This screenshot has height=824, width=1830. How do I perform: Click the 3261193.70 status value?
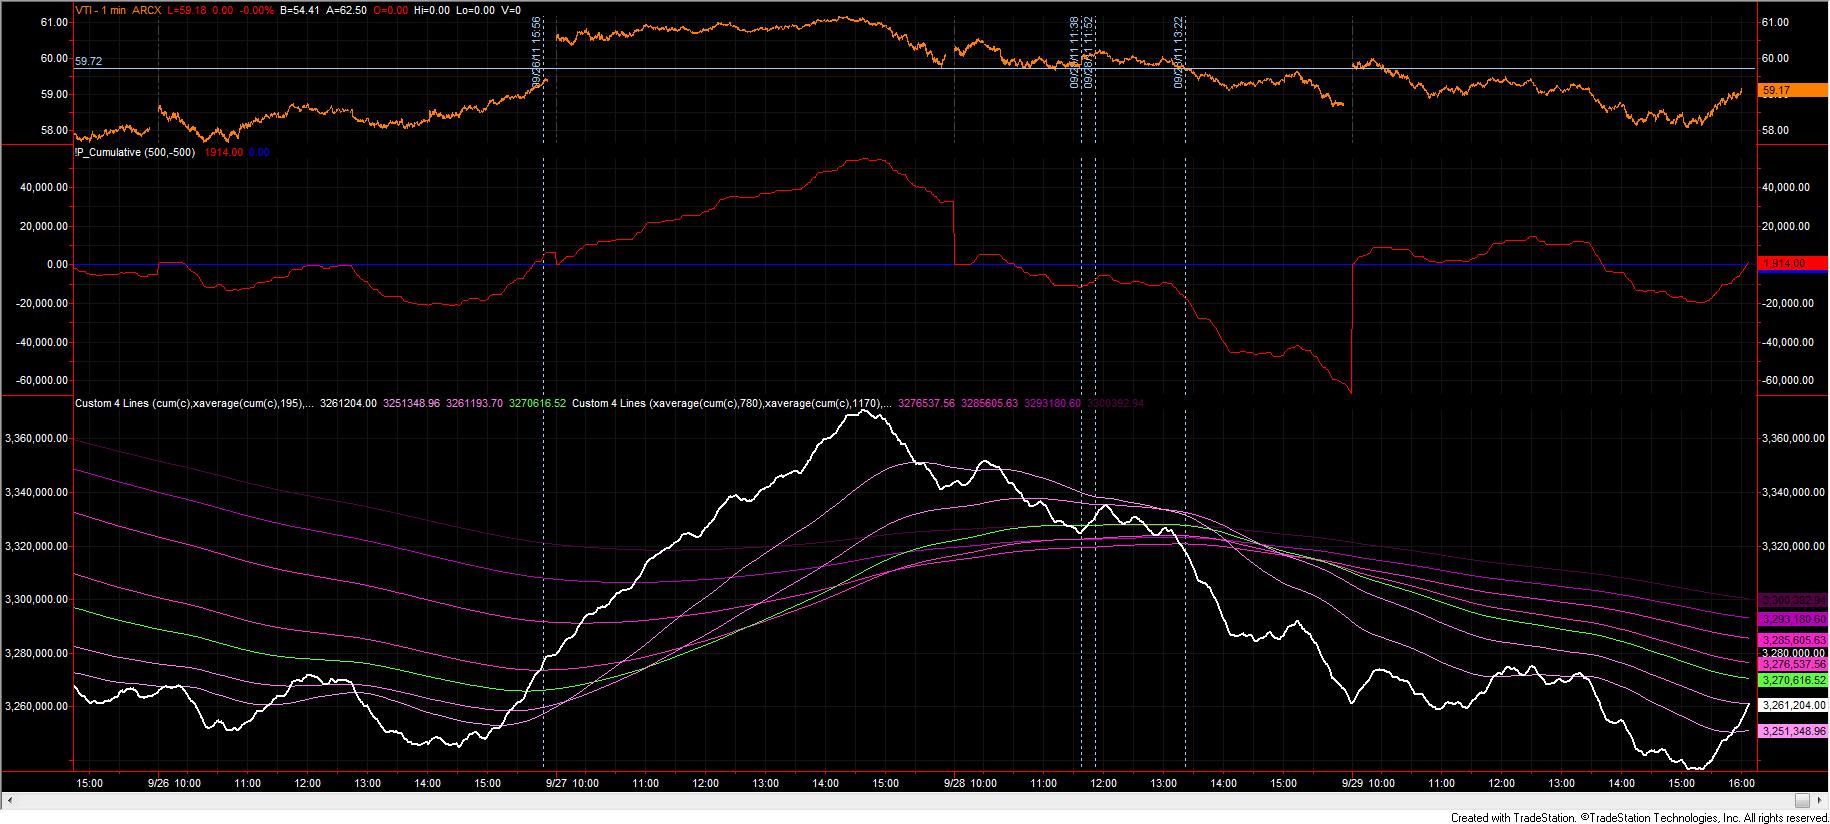[474, 403]
